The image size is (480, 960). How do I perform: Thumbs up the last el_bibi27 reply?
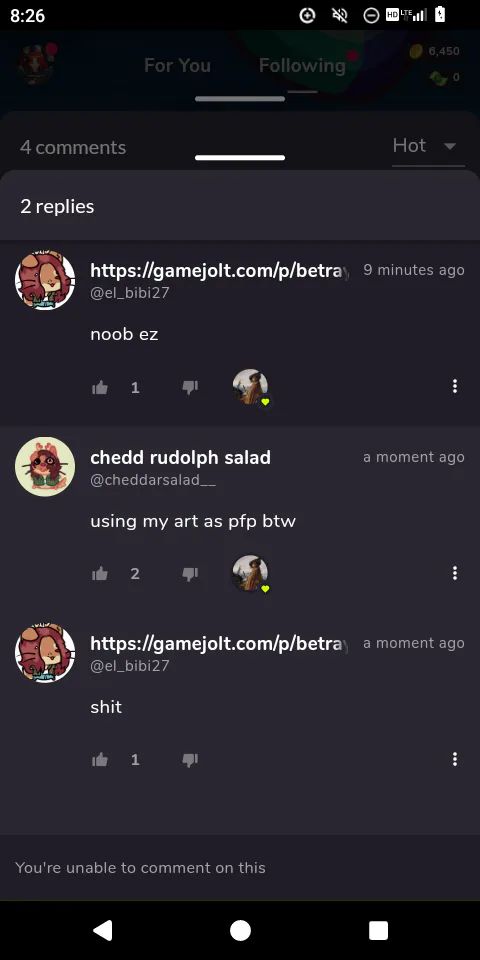point(100,760)
